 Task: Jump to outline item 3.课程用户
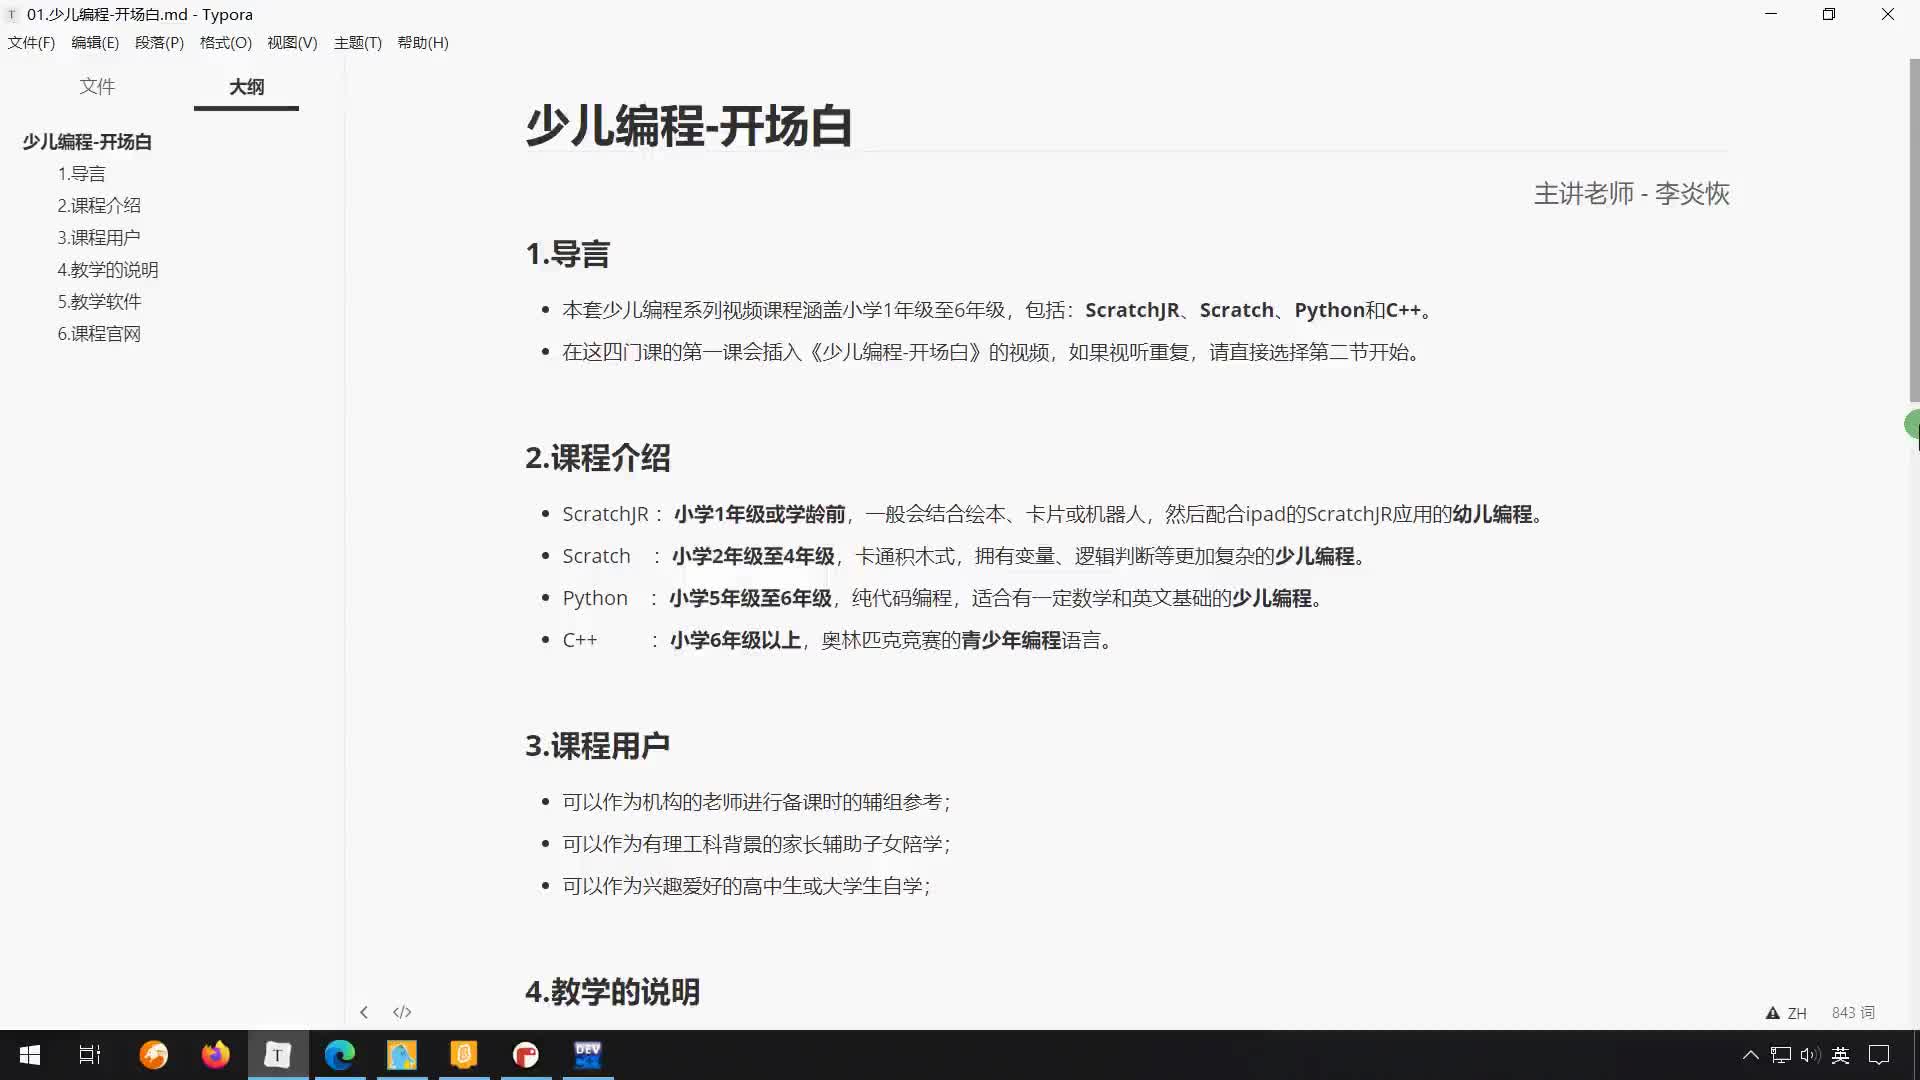tap(99, 238)
